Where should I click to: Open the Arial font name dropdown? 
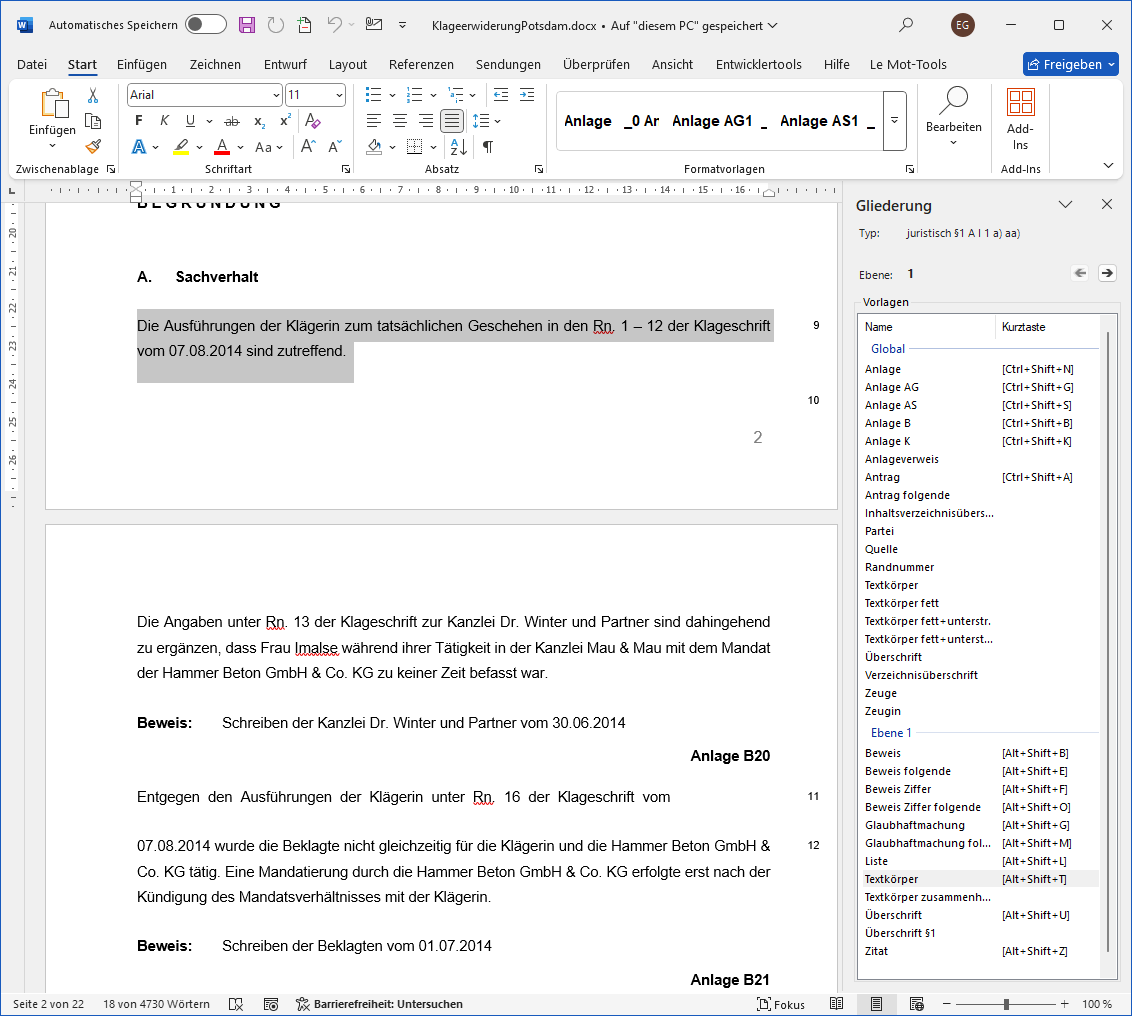click(x=276, y=95)
